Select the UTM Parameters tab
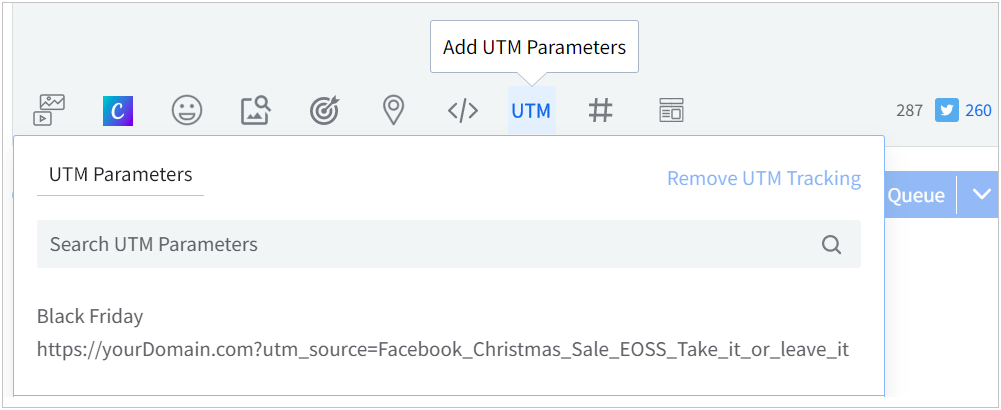This screenshot has width=1001, height=410. [120, 175]
